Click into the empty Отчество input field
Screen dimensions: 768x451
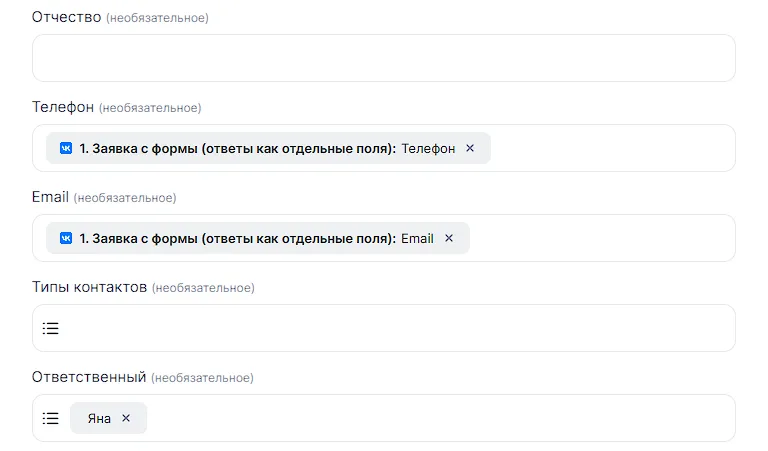[383, 58]
